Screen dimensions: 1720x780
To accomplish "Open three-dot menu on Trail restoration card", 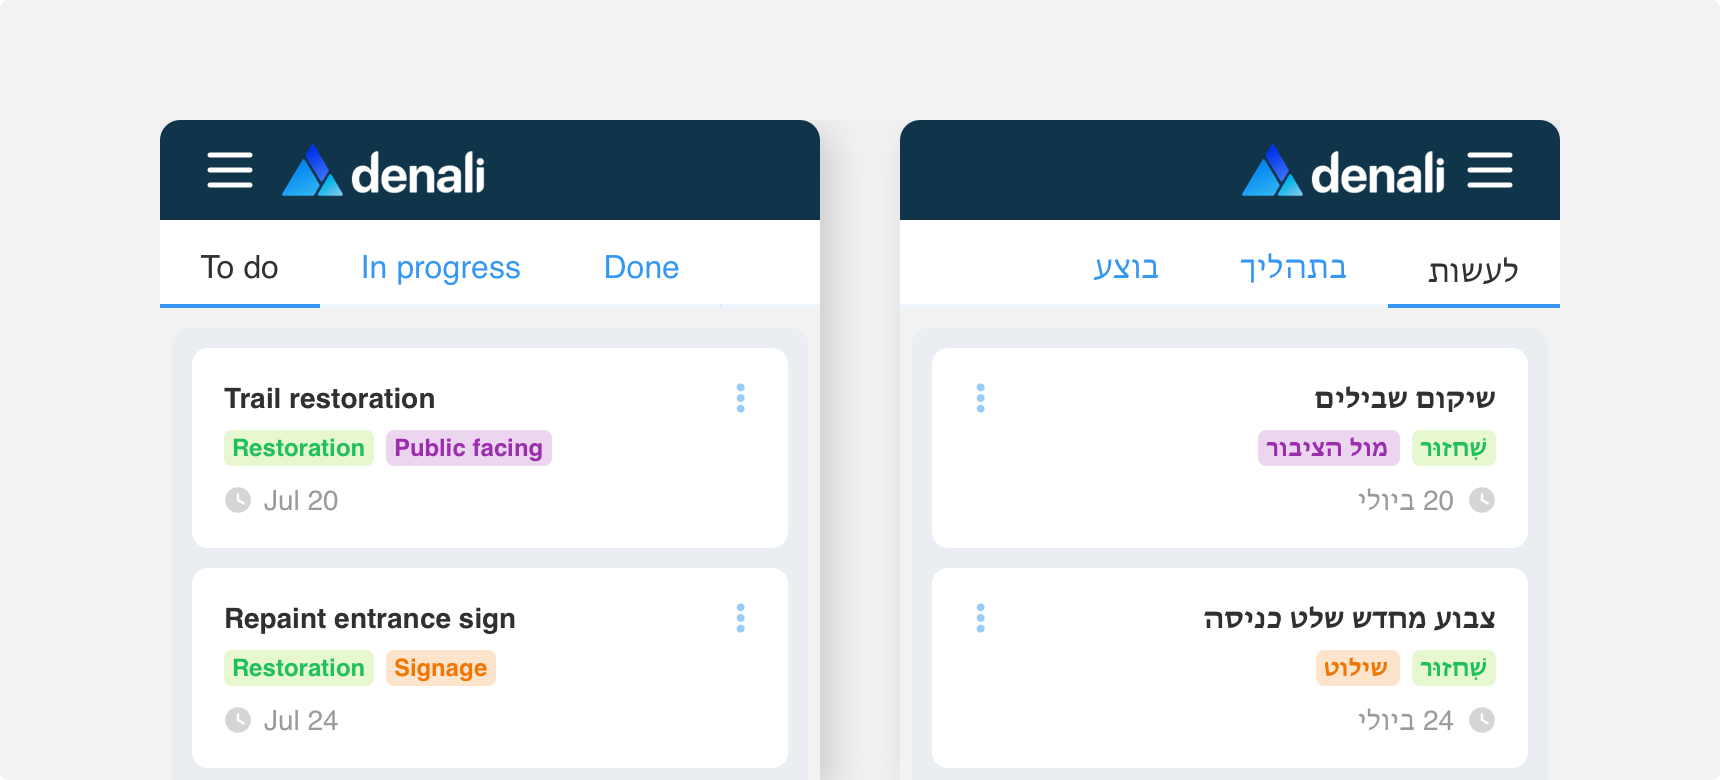I will 740,398.
